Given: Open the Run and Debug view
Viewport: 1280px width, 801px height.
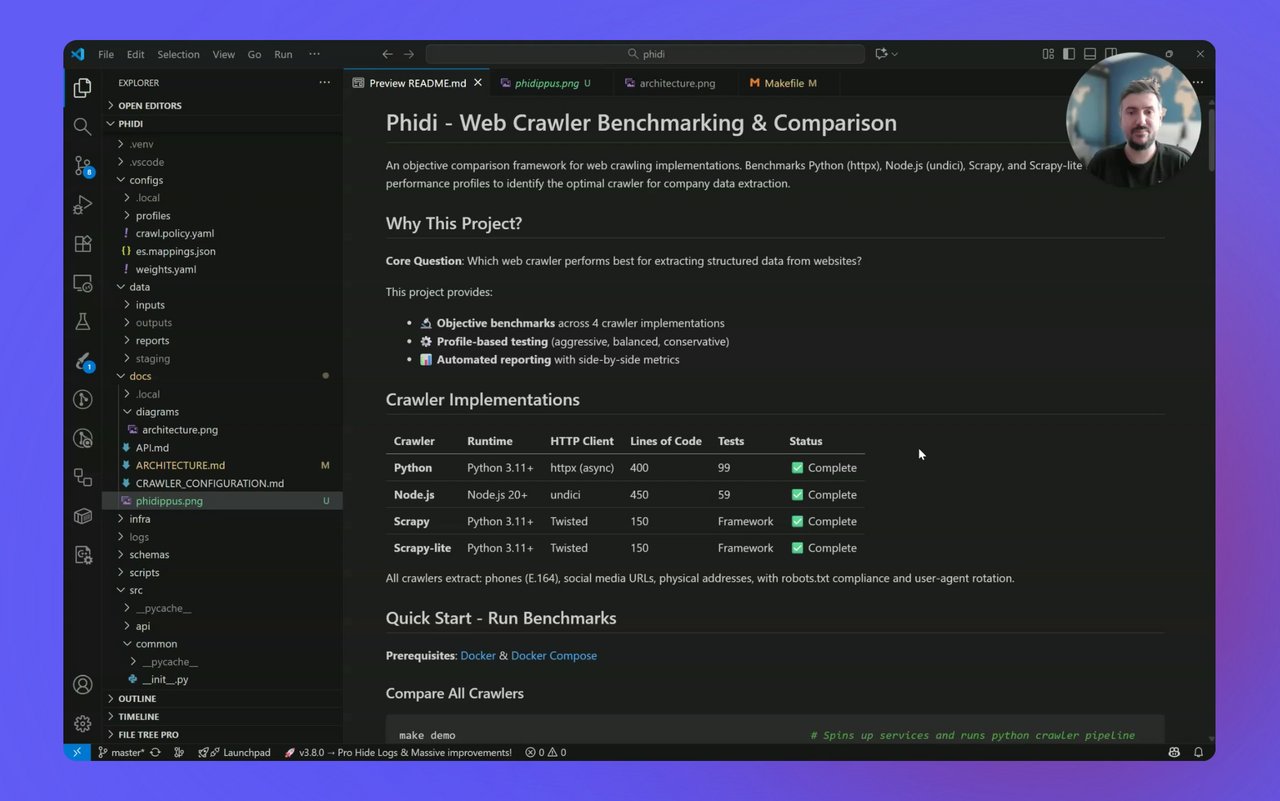Looking at the screenshot, I should pos(83,205).
